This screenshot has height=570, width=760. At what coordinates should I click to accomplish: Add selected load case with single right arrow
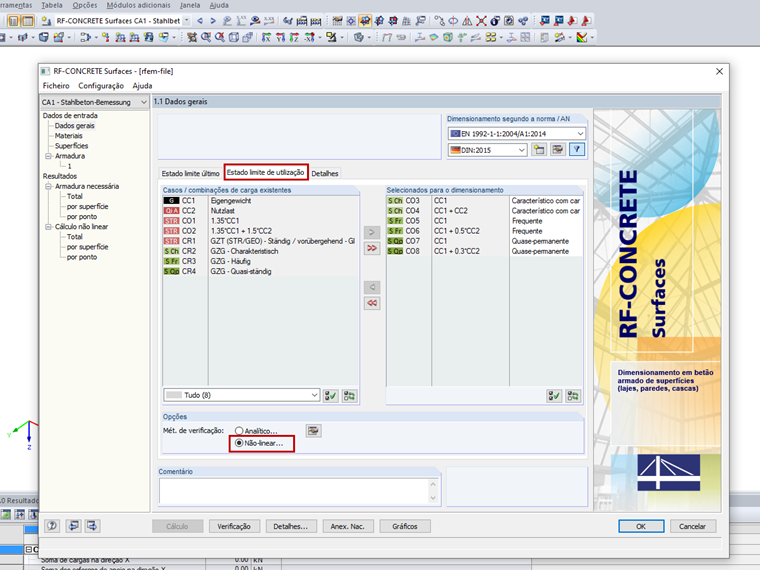[x=372, y=232]
